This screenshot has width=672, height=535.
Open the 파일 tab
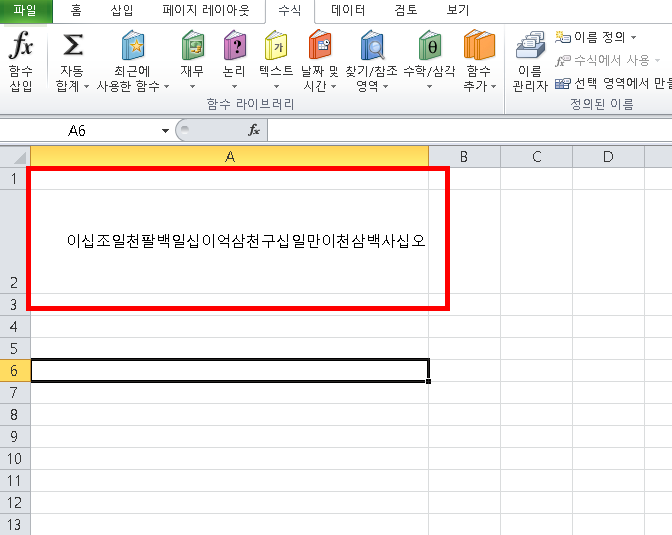tap(25, 10)
